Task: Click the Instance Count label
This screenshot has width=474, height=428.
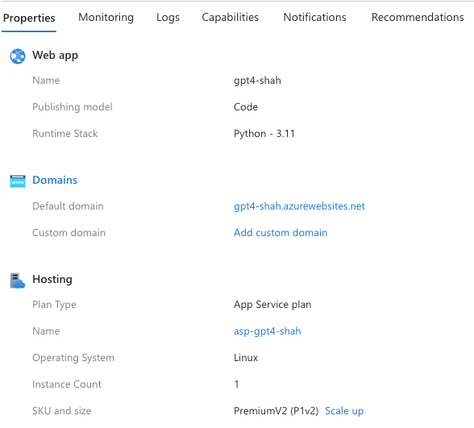Action: coord(67,384)
